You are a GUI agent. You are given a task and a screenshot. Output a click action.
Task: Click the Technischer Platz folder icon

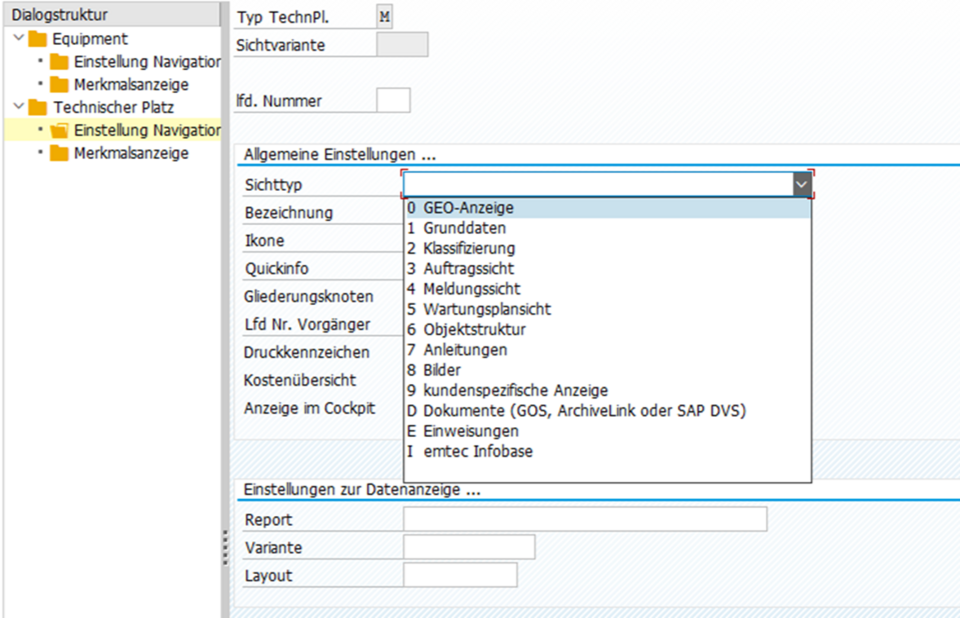tap(38, 107)
